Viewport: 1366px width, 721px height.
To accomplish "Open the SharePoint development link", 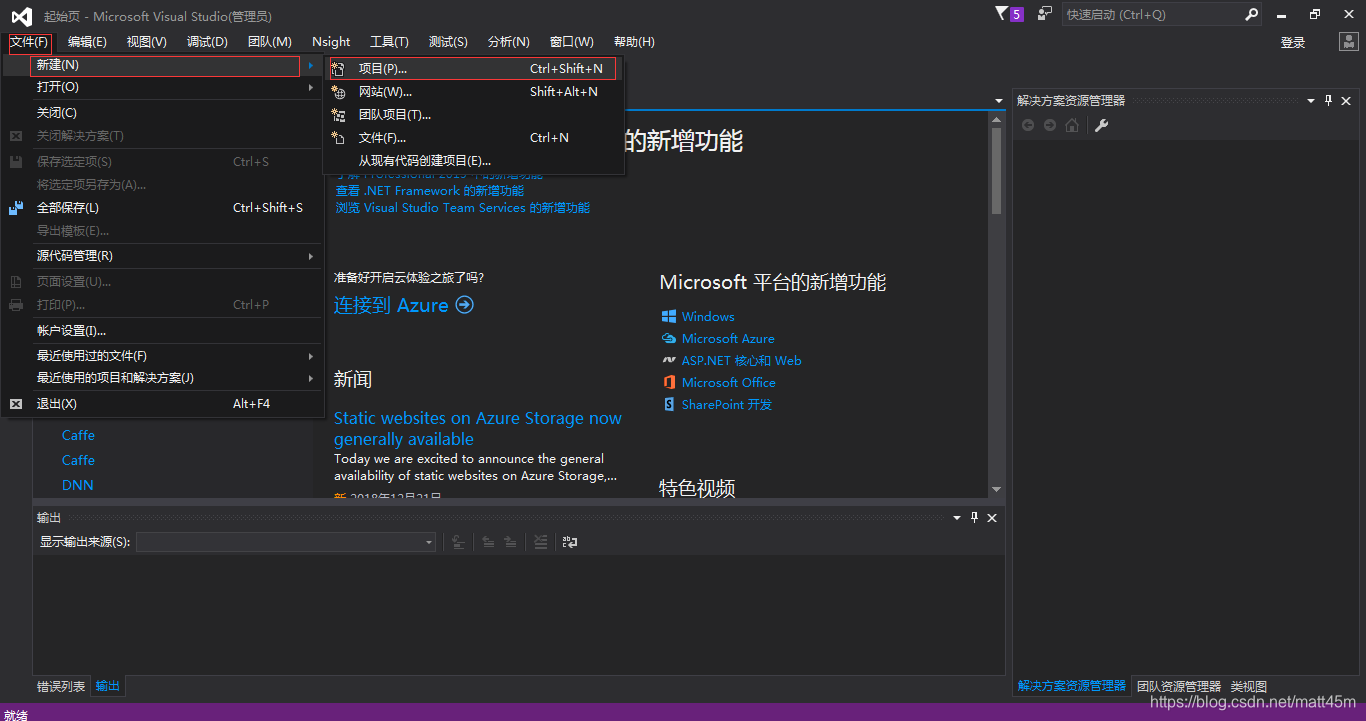I will pos(727,404).
